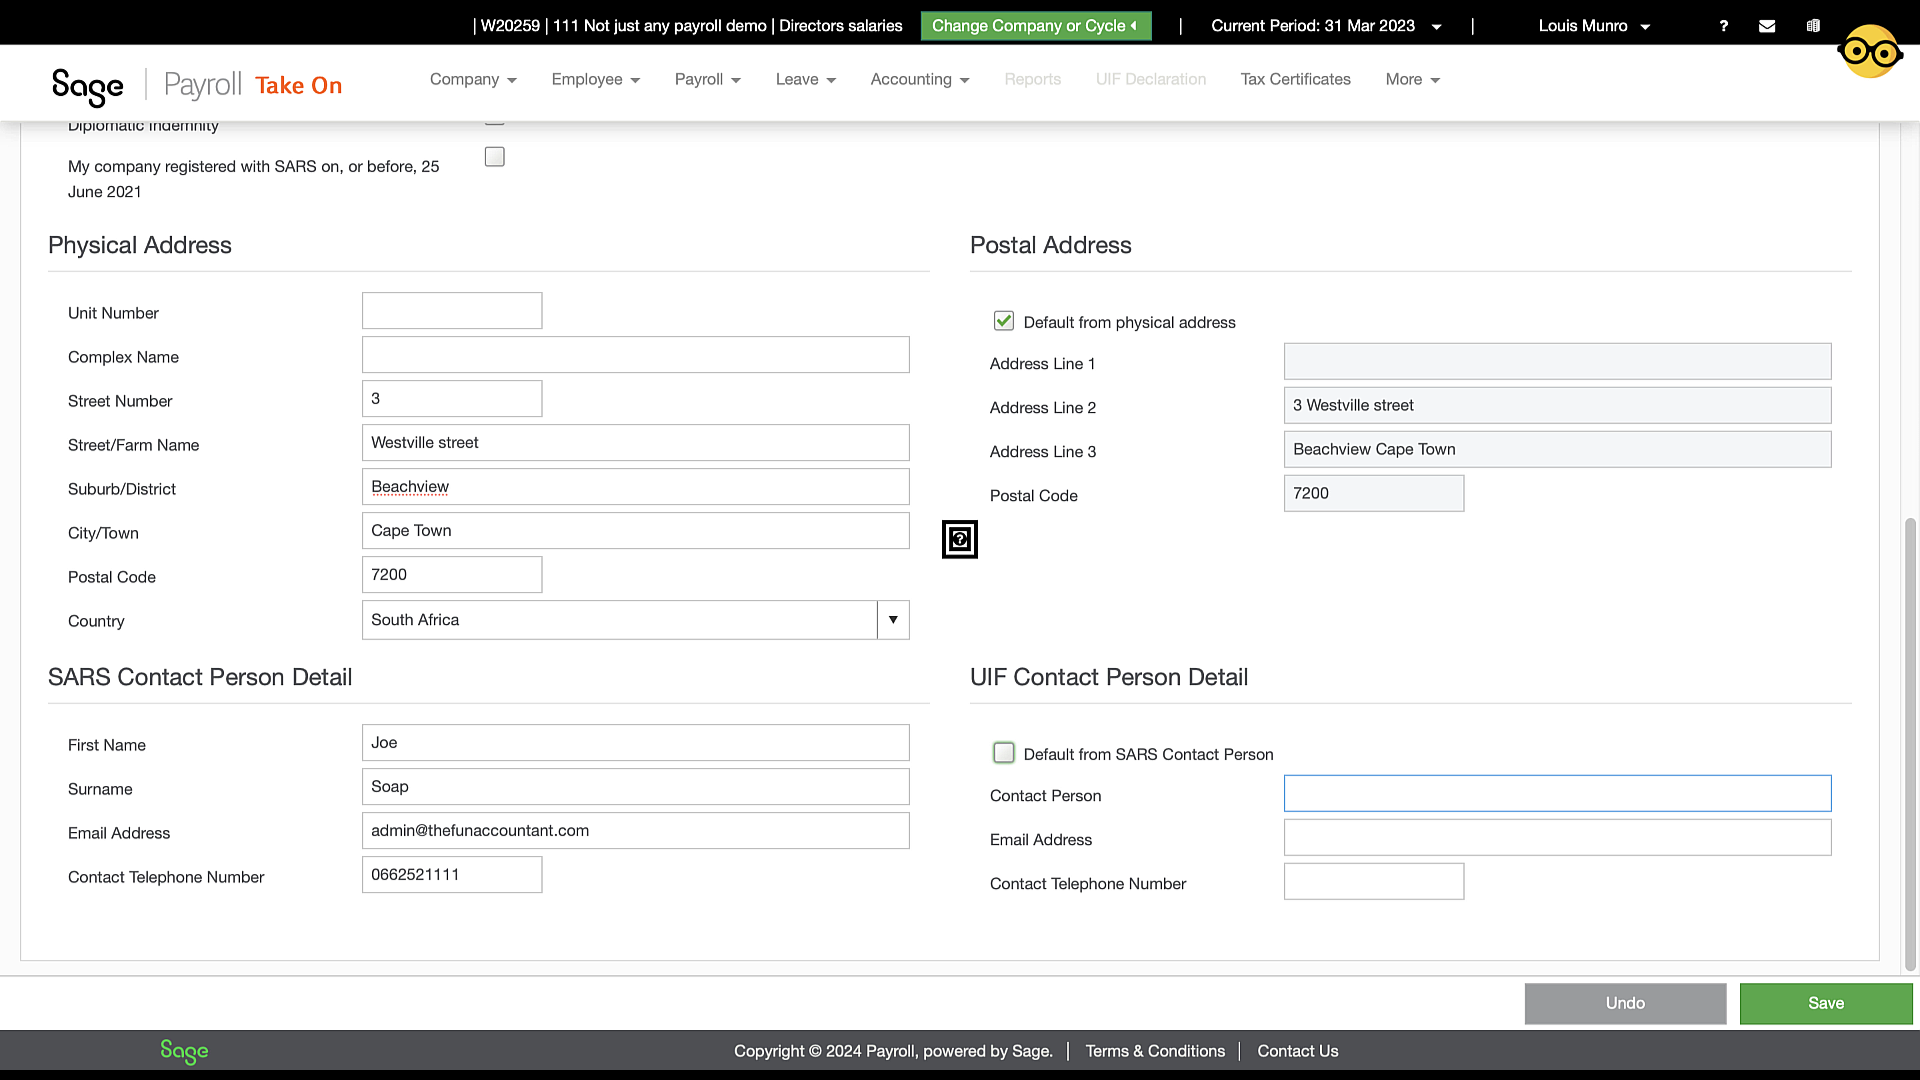This screenshot has width=1920, height=1080.
Task: Click the SARS Email Address field
Action: pos(636,831)
